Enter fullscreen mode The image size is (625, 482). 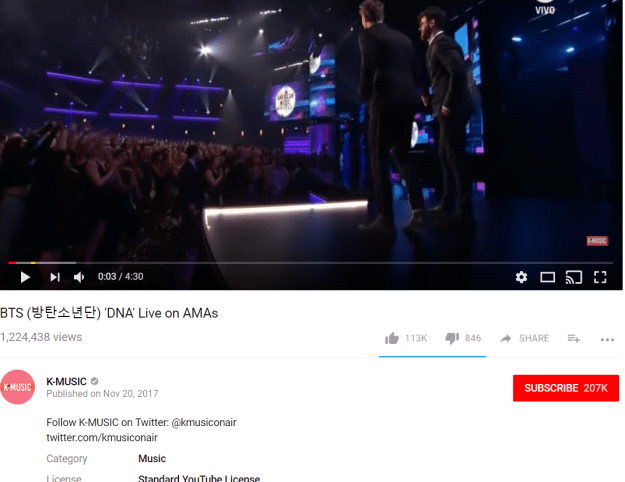[600, 277]
